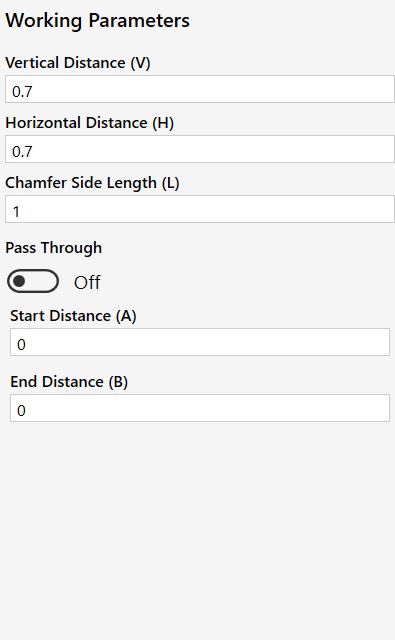This screenshot has height=640, width=395.
Task: Select the End Distance (B) input box
Action: 200,408
